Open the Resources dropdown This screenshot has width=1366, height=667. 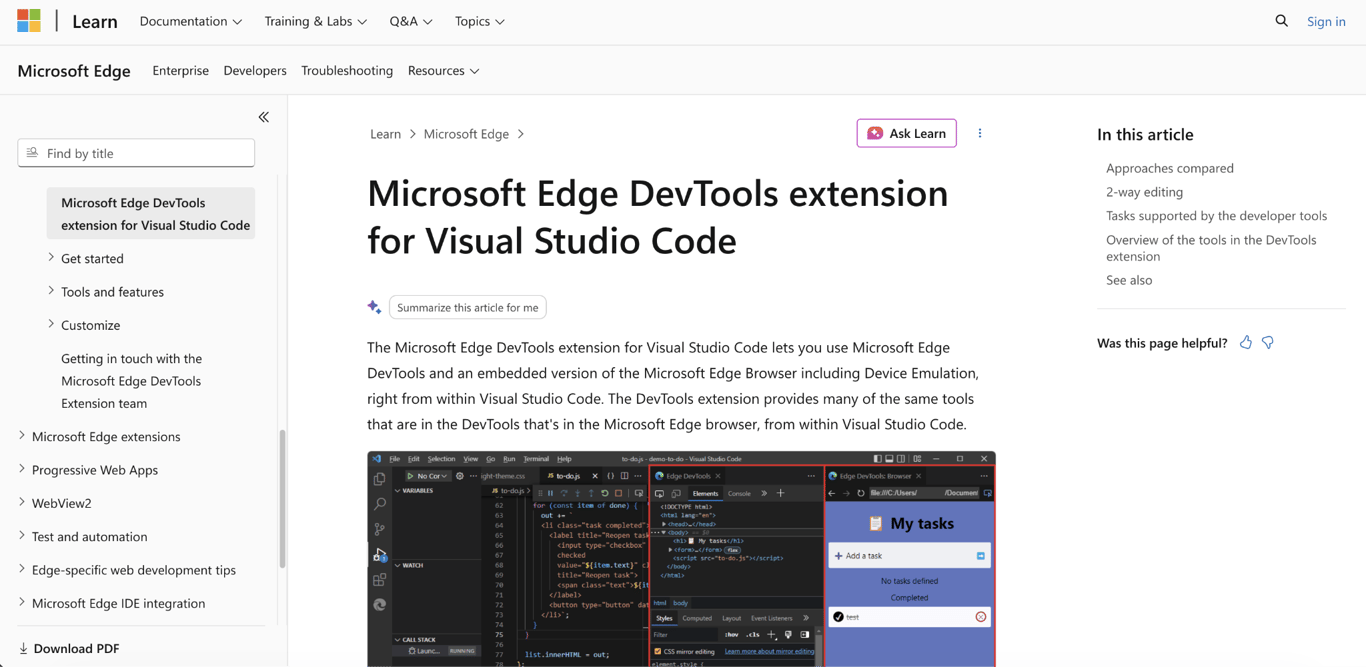click(x=443, y=71)
